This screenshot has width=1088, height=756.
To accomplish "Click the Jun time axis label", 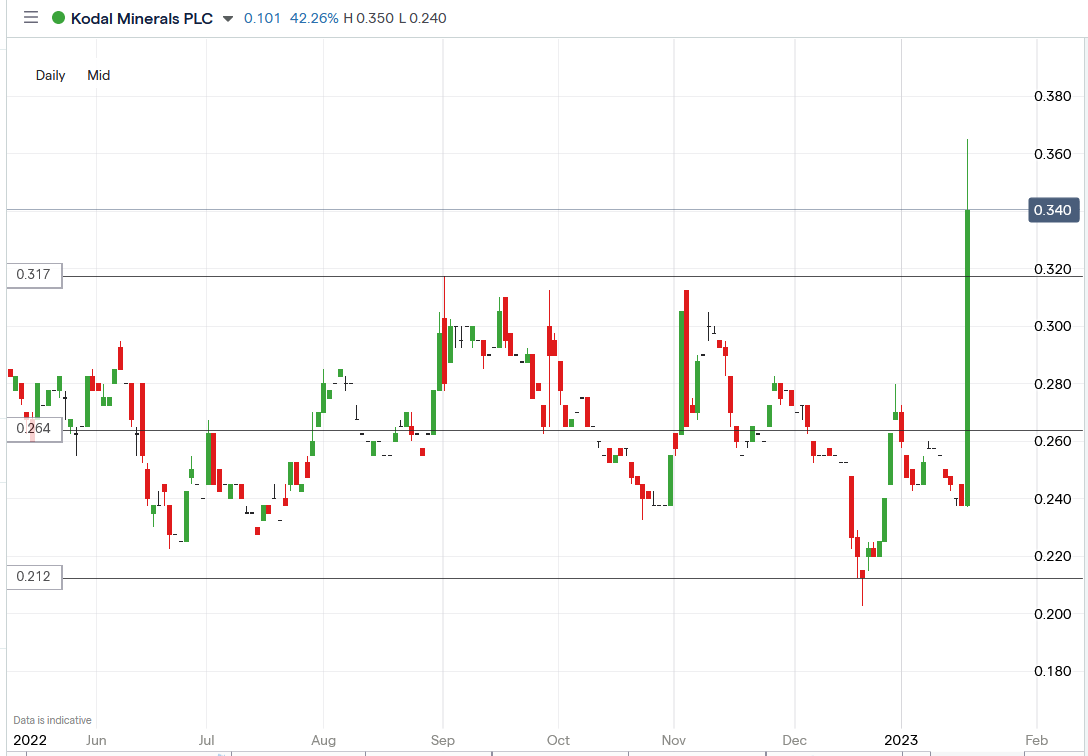I will (96, 740).
